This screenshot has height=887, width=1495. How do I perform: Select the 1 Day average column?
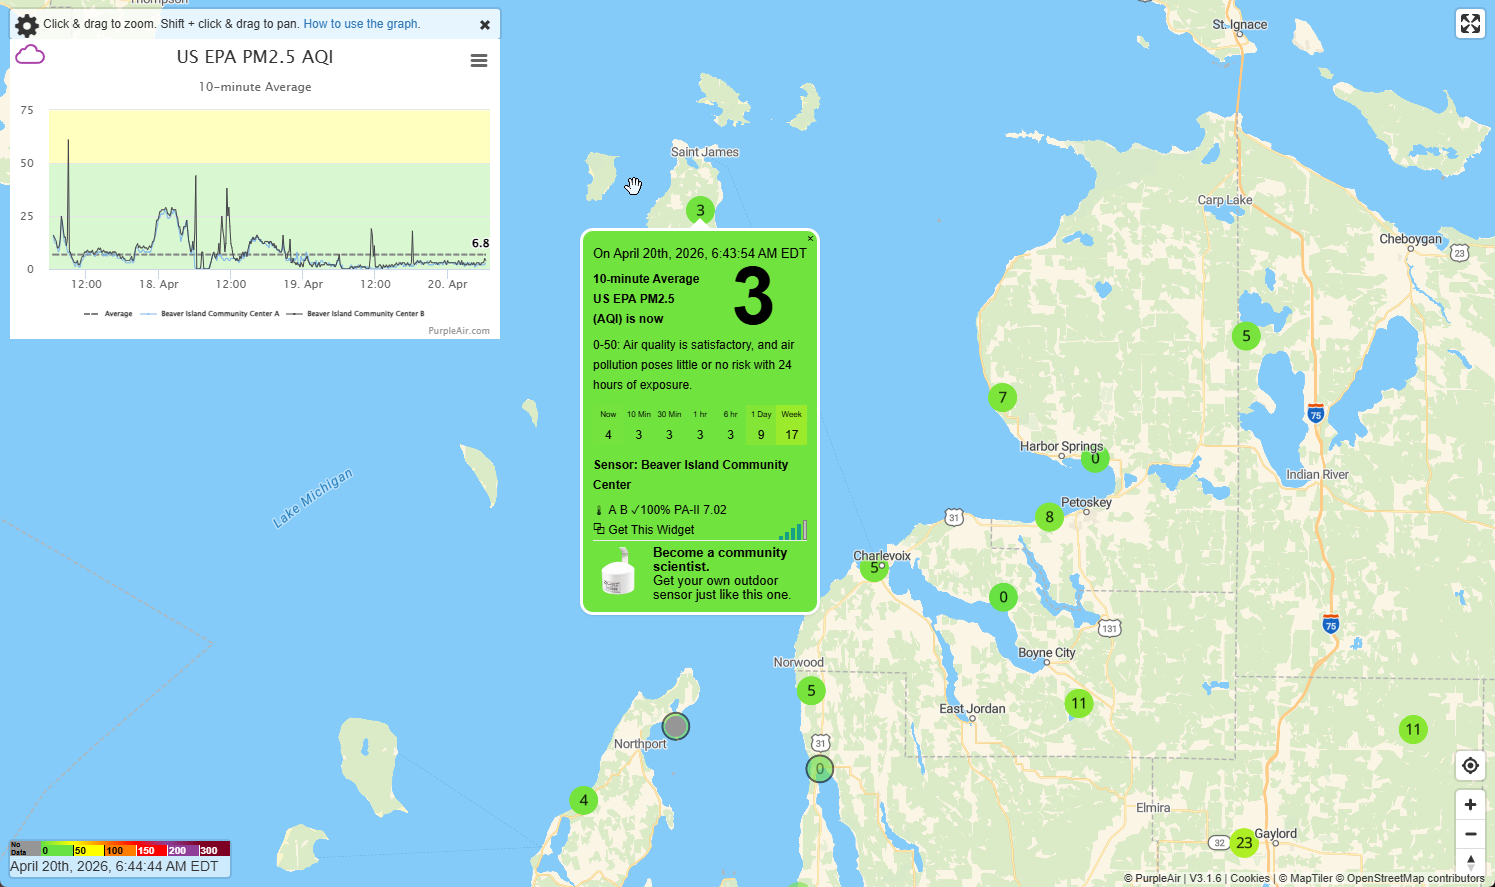coord(761,425)
